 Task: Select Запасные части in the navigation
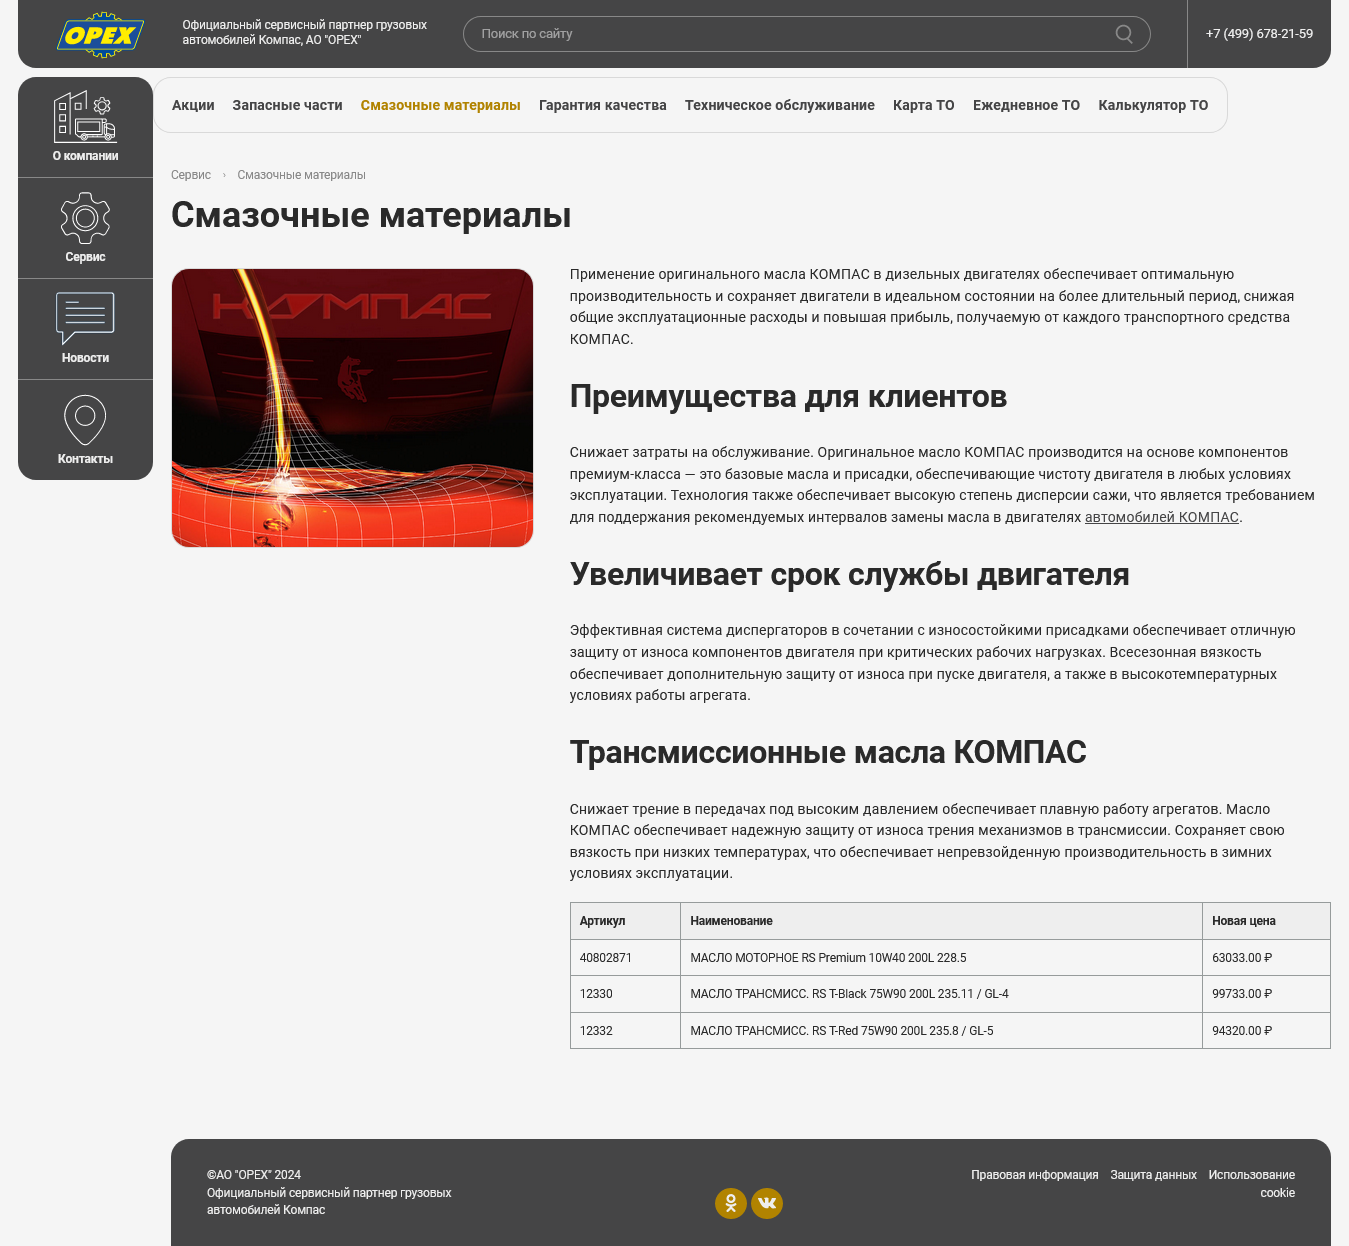click(x=287, y=105)
